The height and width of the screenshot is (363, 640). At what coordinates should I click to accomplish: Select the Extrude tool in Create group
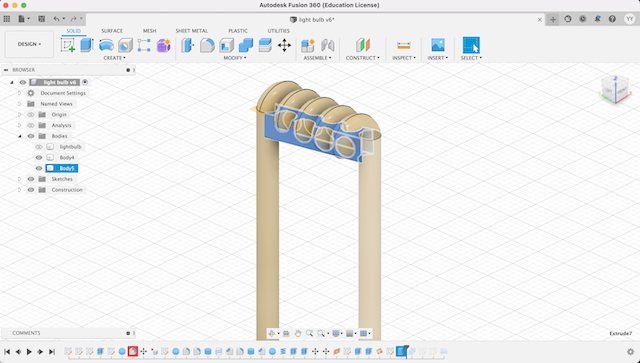point(87,45)
